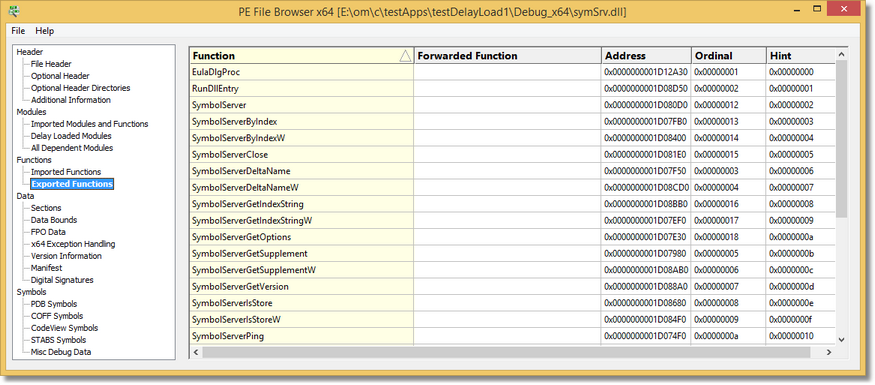Select the SymbolServerByIndexW row

[x=301, y=138]
